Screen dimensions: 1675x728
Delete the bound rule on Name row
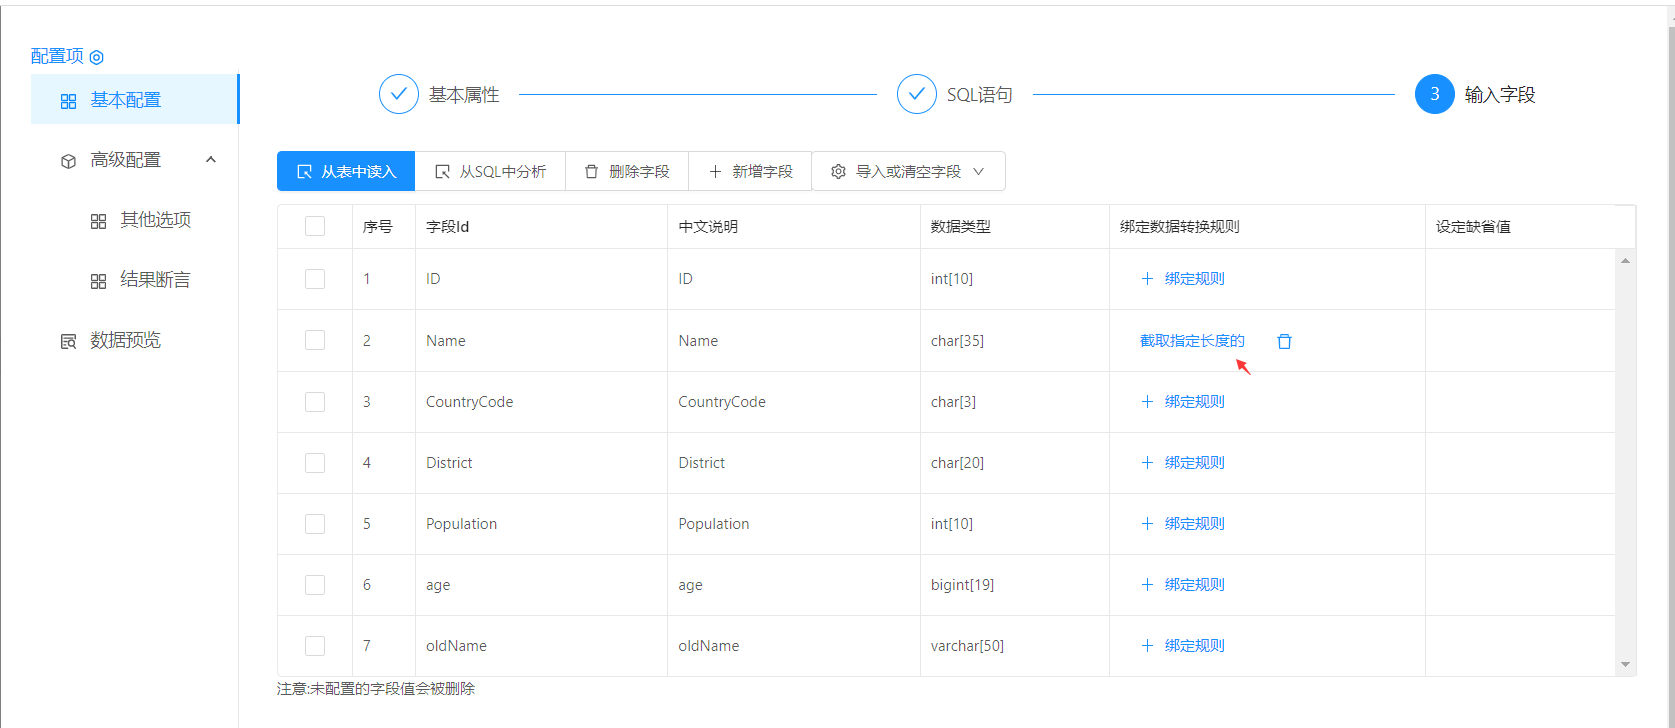pyautogui.click(x=1284, y=342)
